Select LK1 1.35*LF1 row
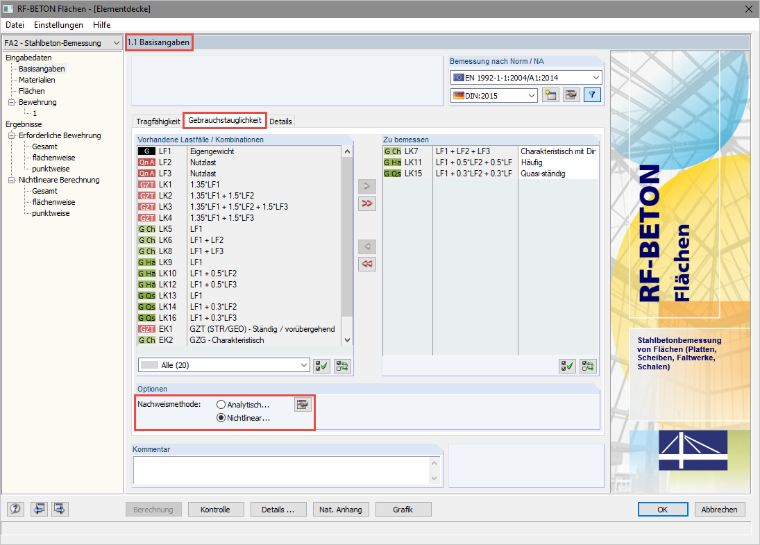The width and height of the screenshot is (760, 545). point(239,185)
